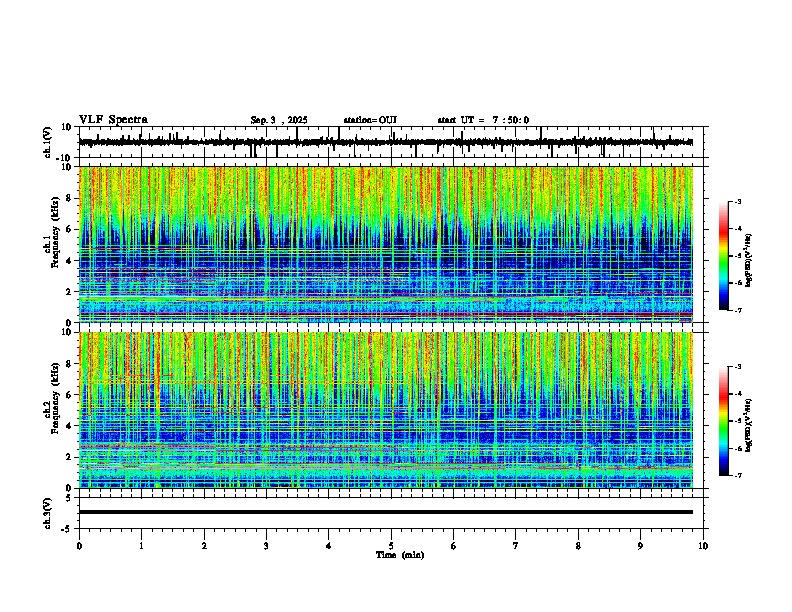The image size is (792, 612).
Task: Click time axis tick label "5"
Action: [x=391, y=546]
